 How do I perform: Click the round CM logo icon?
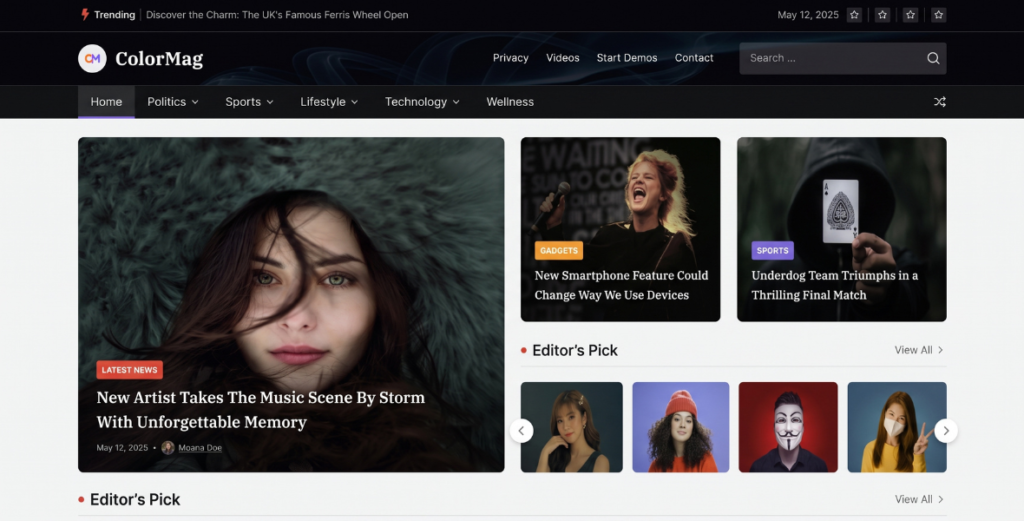coord(92,58)
